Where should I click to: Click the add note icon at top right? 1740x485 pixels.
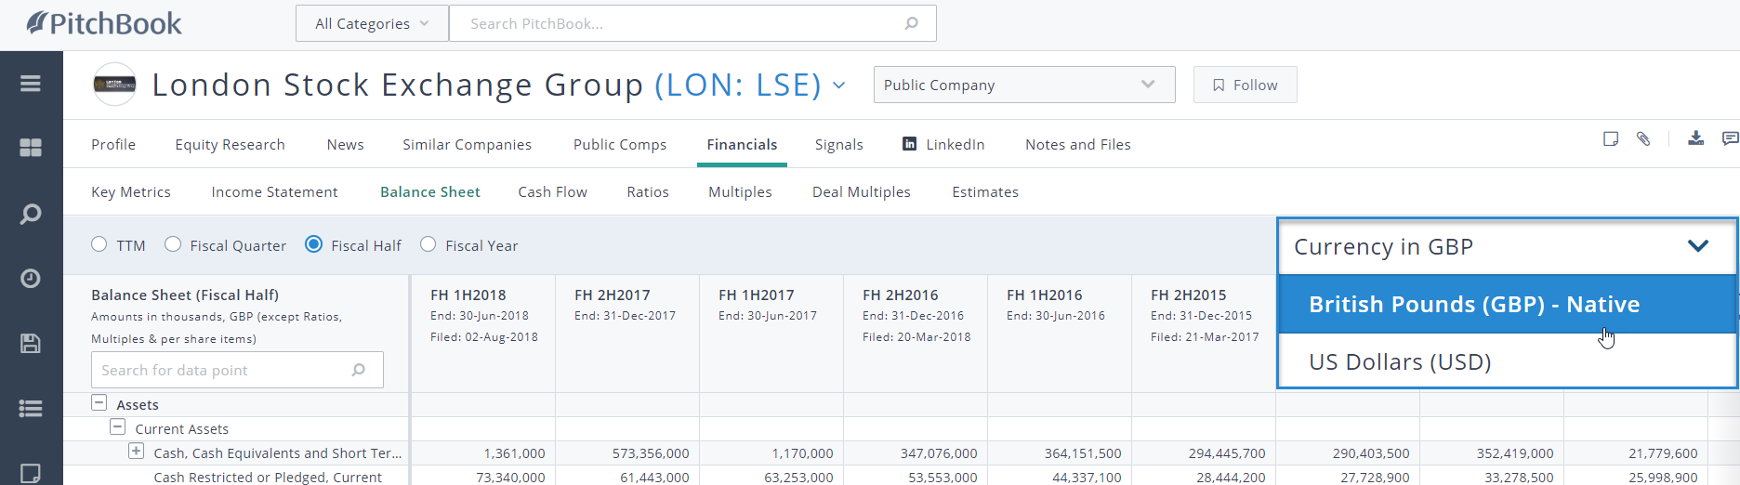[1610, 139]
